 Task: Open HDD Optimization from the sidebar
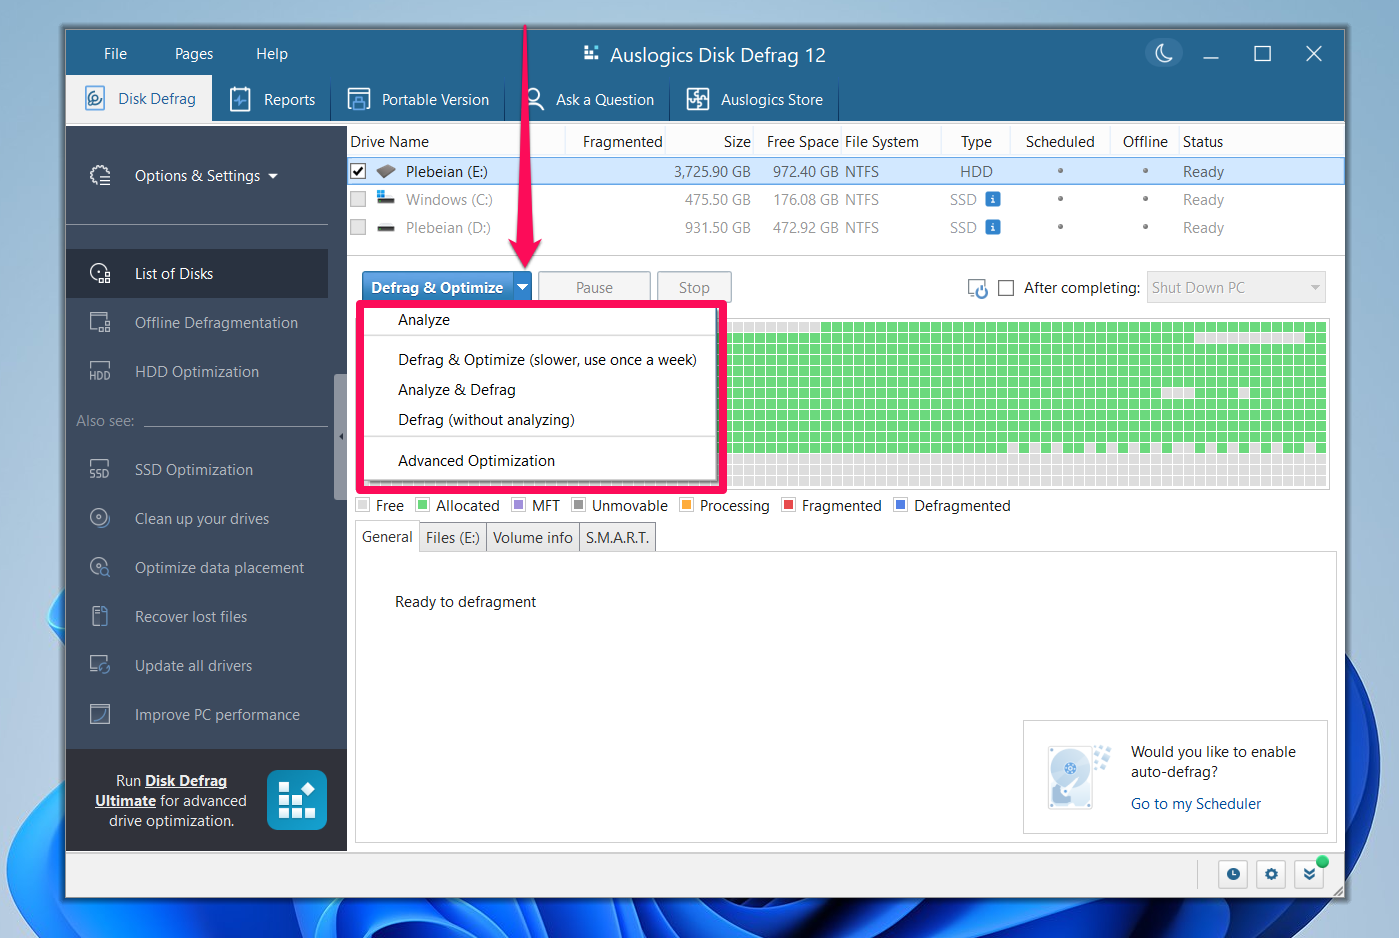pos(100,371)
